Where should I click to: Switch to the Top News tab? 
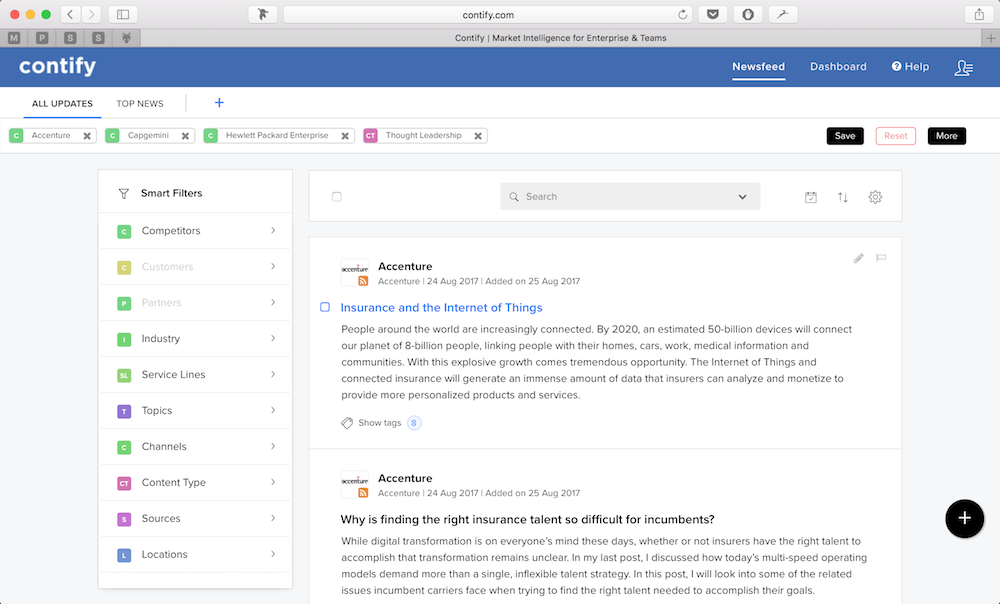point(140,104)
